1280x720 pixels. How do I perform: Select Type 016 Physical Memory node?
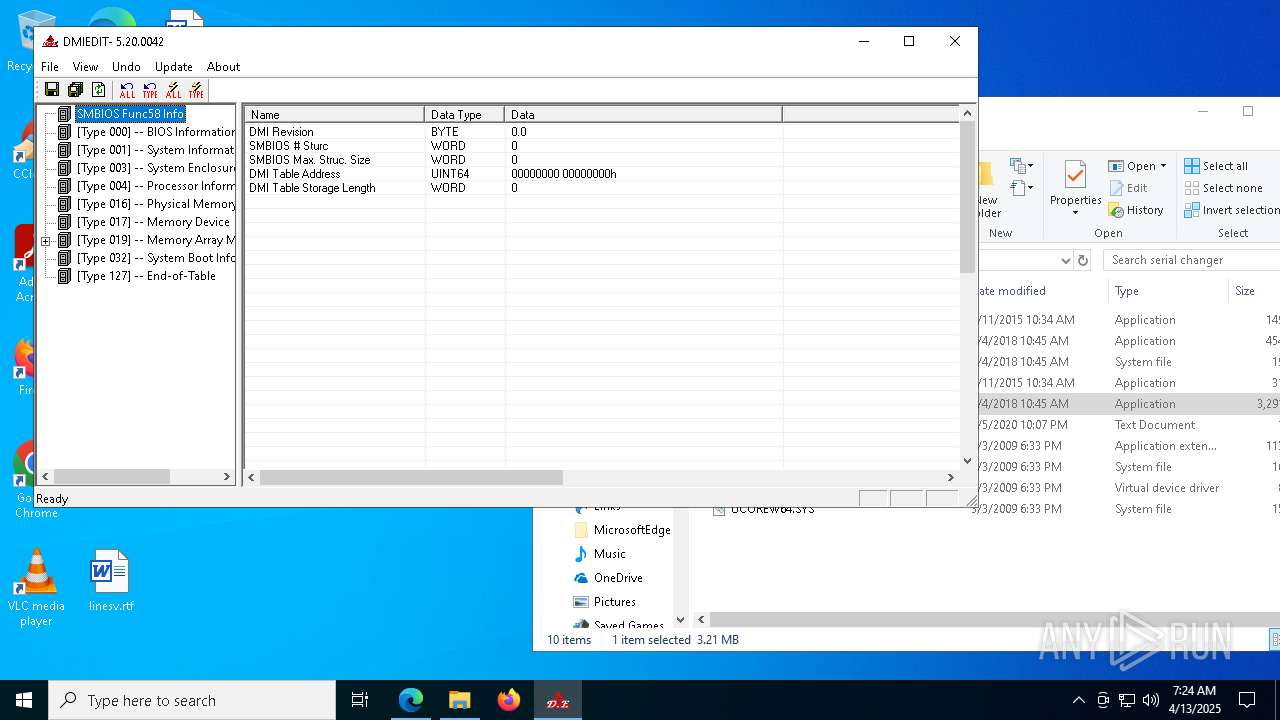pyautogui.click(x=155, y=204)
